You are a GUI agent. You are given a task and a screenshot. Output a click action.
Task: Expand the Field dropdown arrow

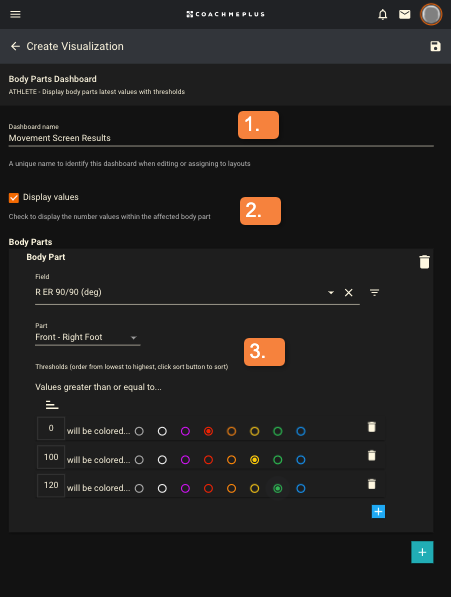click(331, 292)
